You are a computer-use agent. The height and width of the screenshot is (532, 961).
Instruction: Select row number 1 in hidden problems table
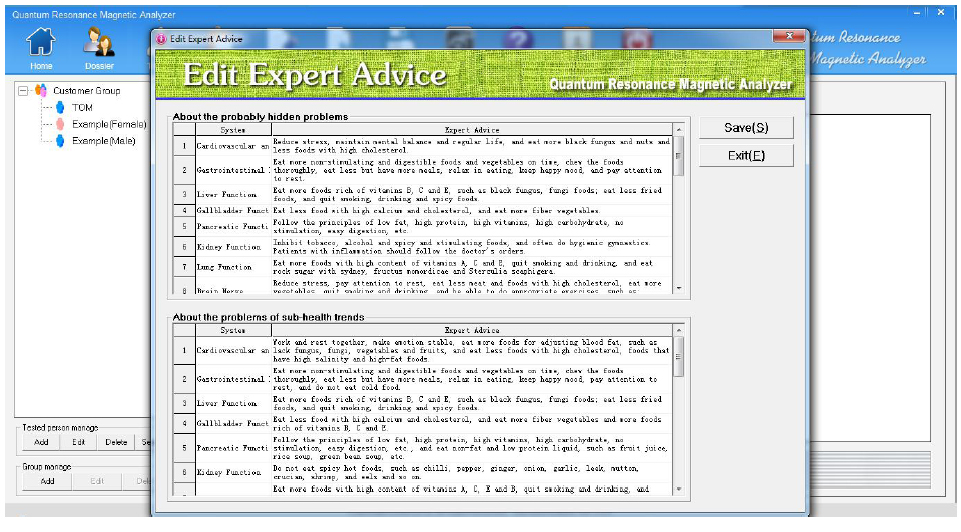tap(184, 146)
